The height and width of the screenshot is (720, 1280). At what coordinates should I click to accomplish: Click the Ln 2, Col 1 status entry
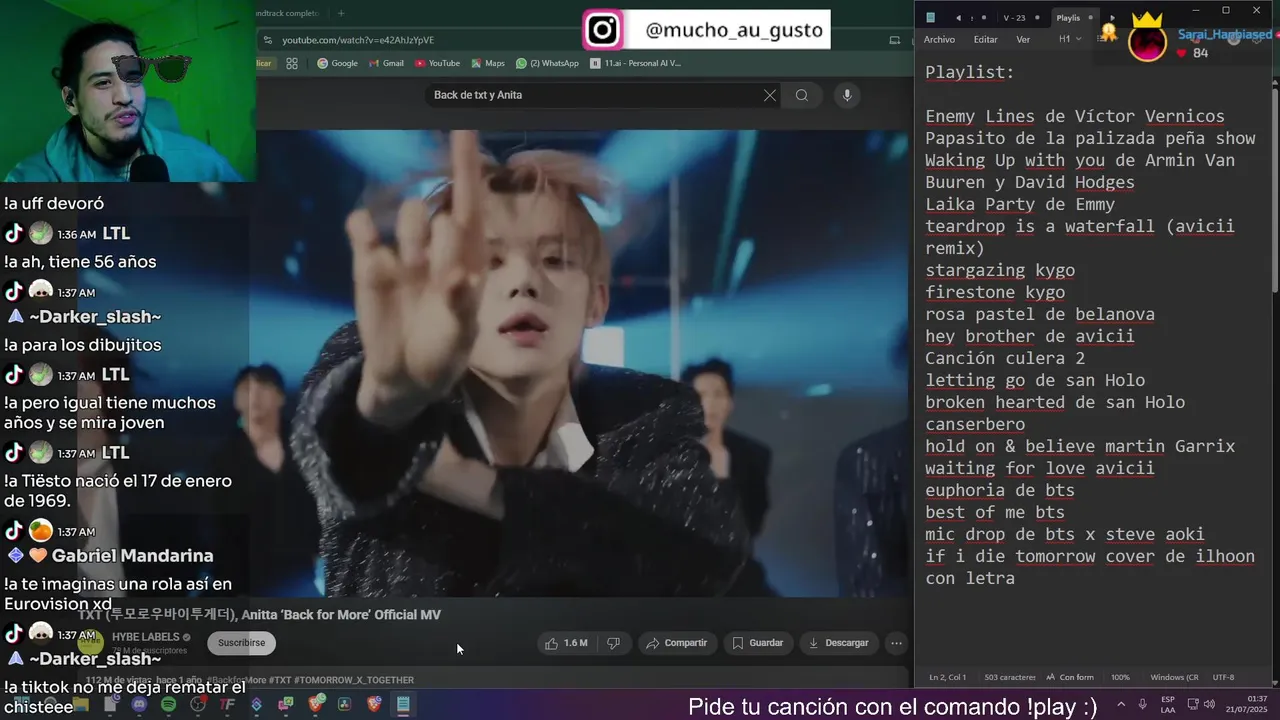(x=948, y=677)
